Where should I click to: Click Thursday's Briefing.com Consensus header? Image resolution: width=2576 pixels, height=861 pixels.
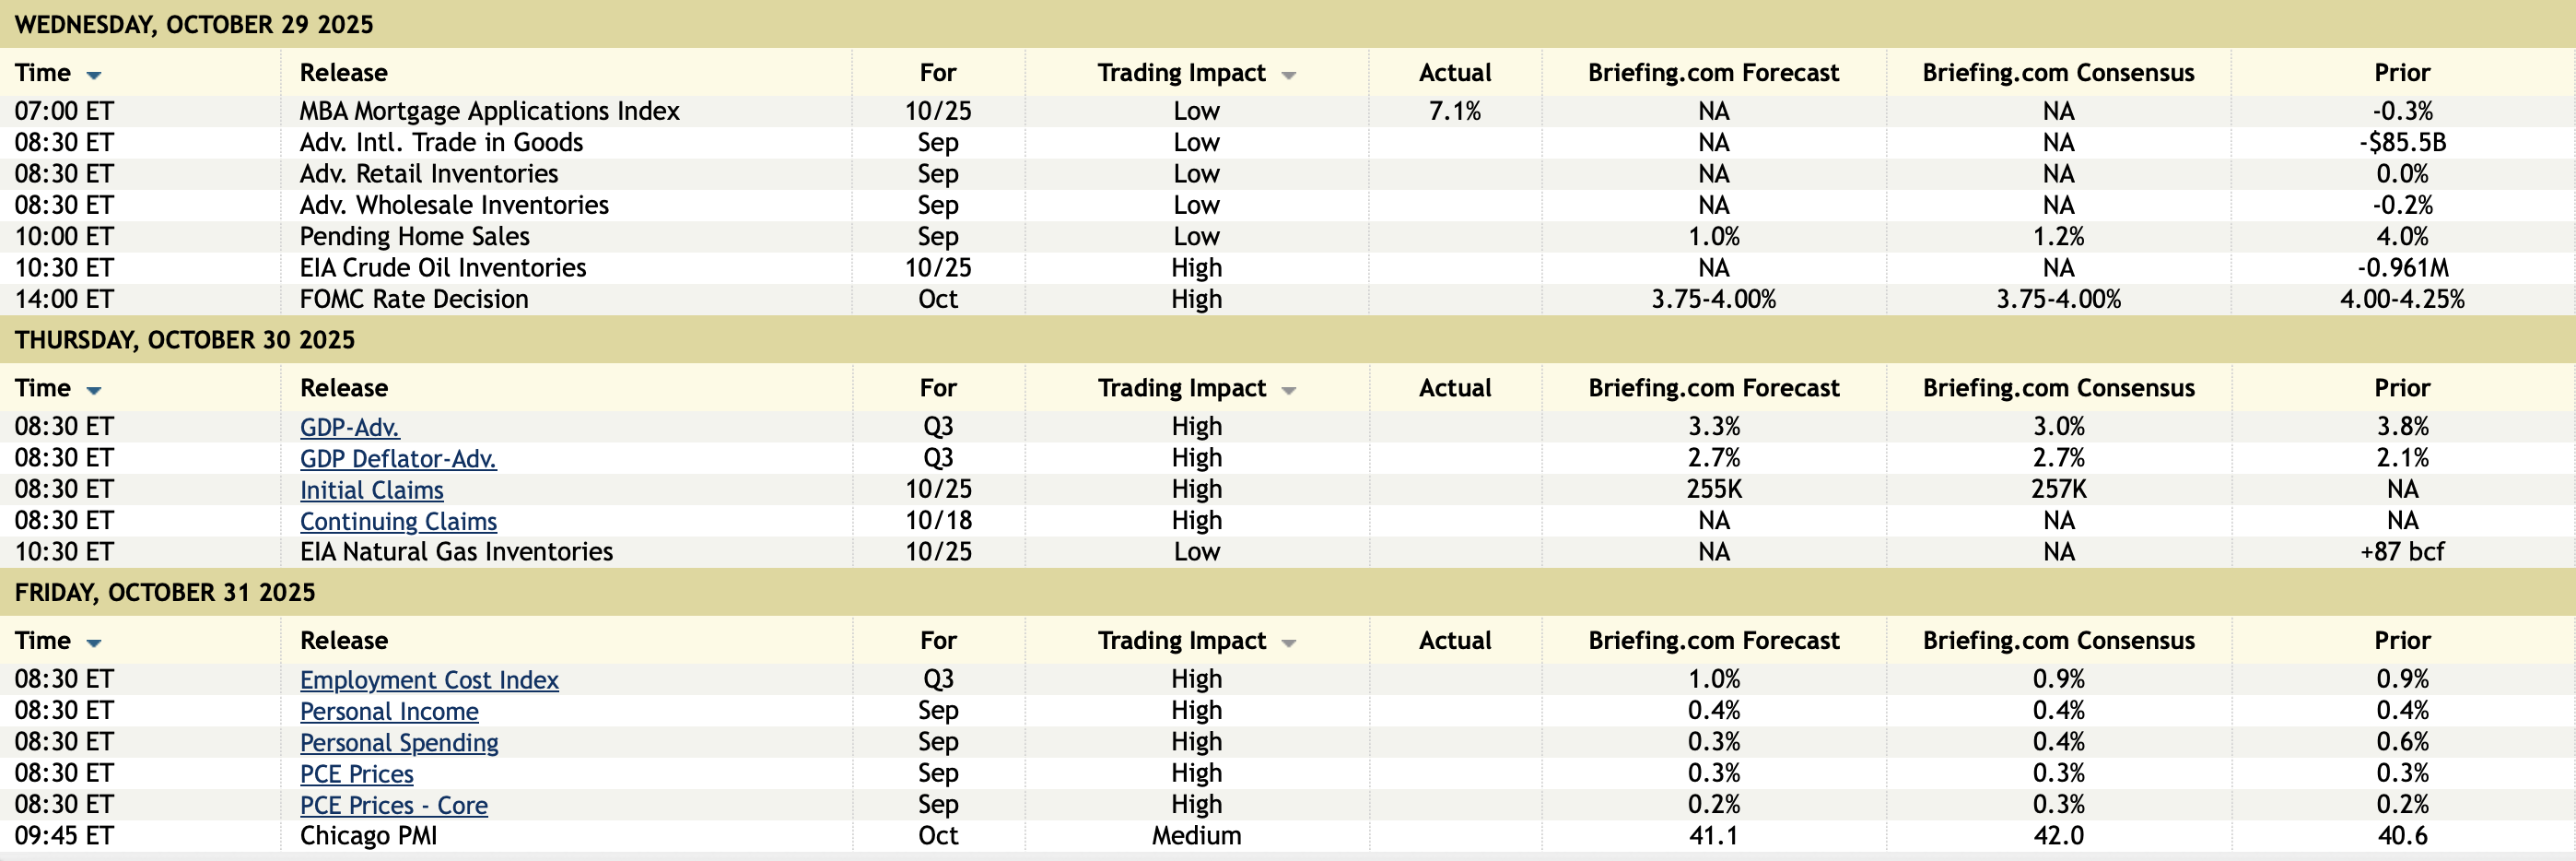click(x=2058, y=388)
